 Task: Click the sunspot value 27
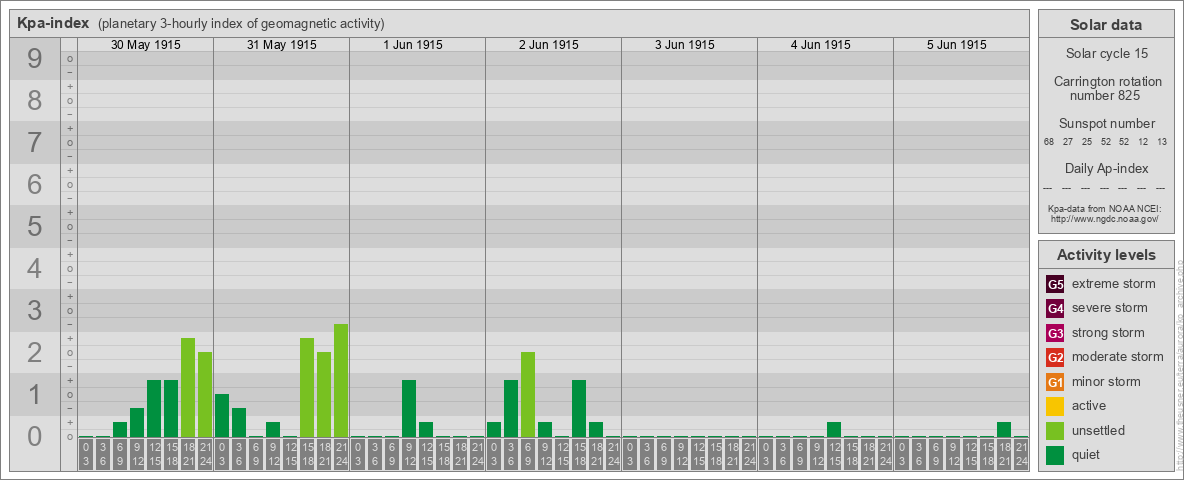[1068, 143]
